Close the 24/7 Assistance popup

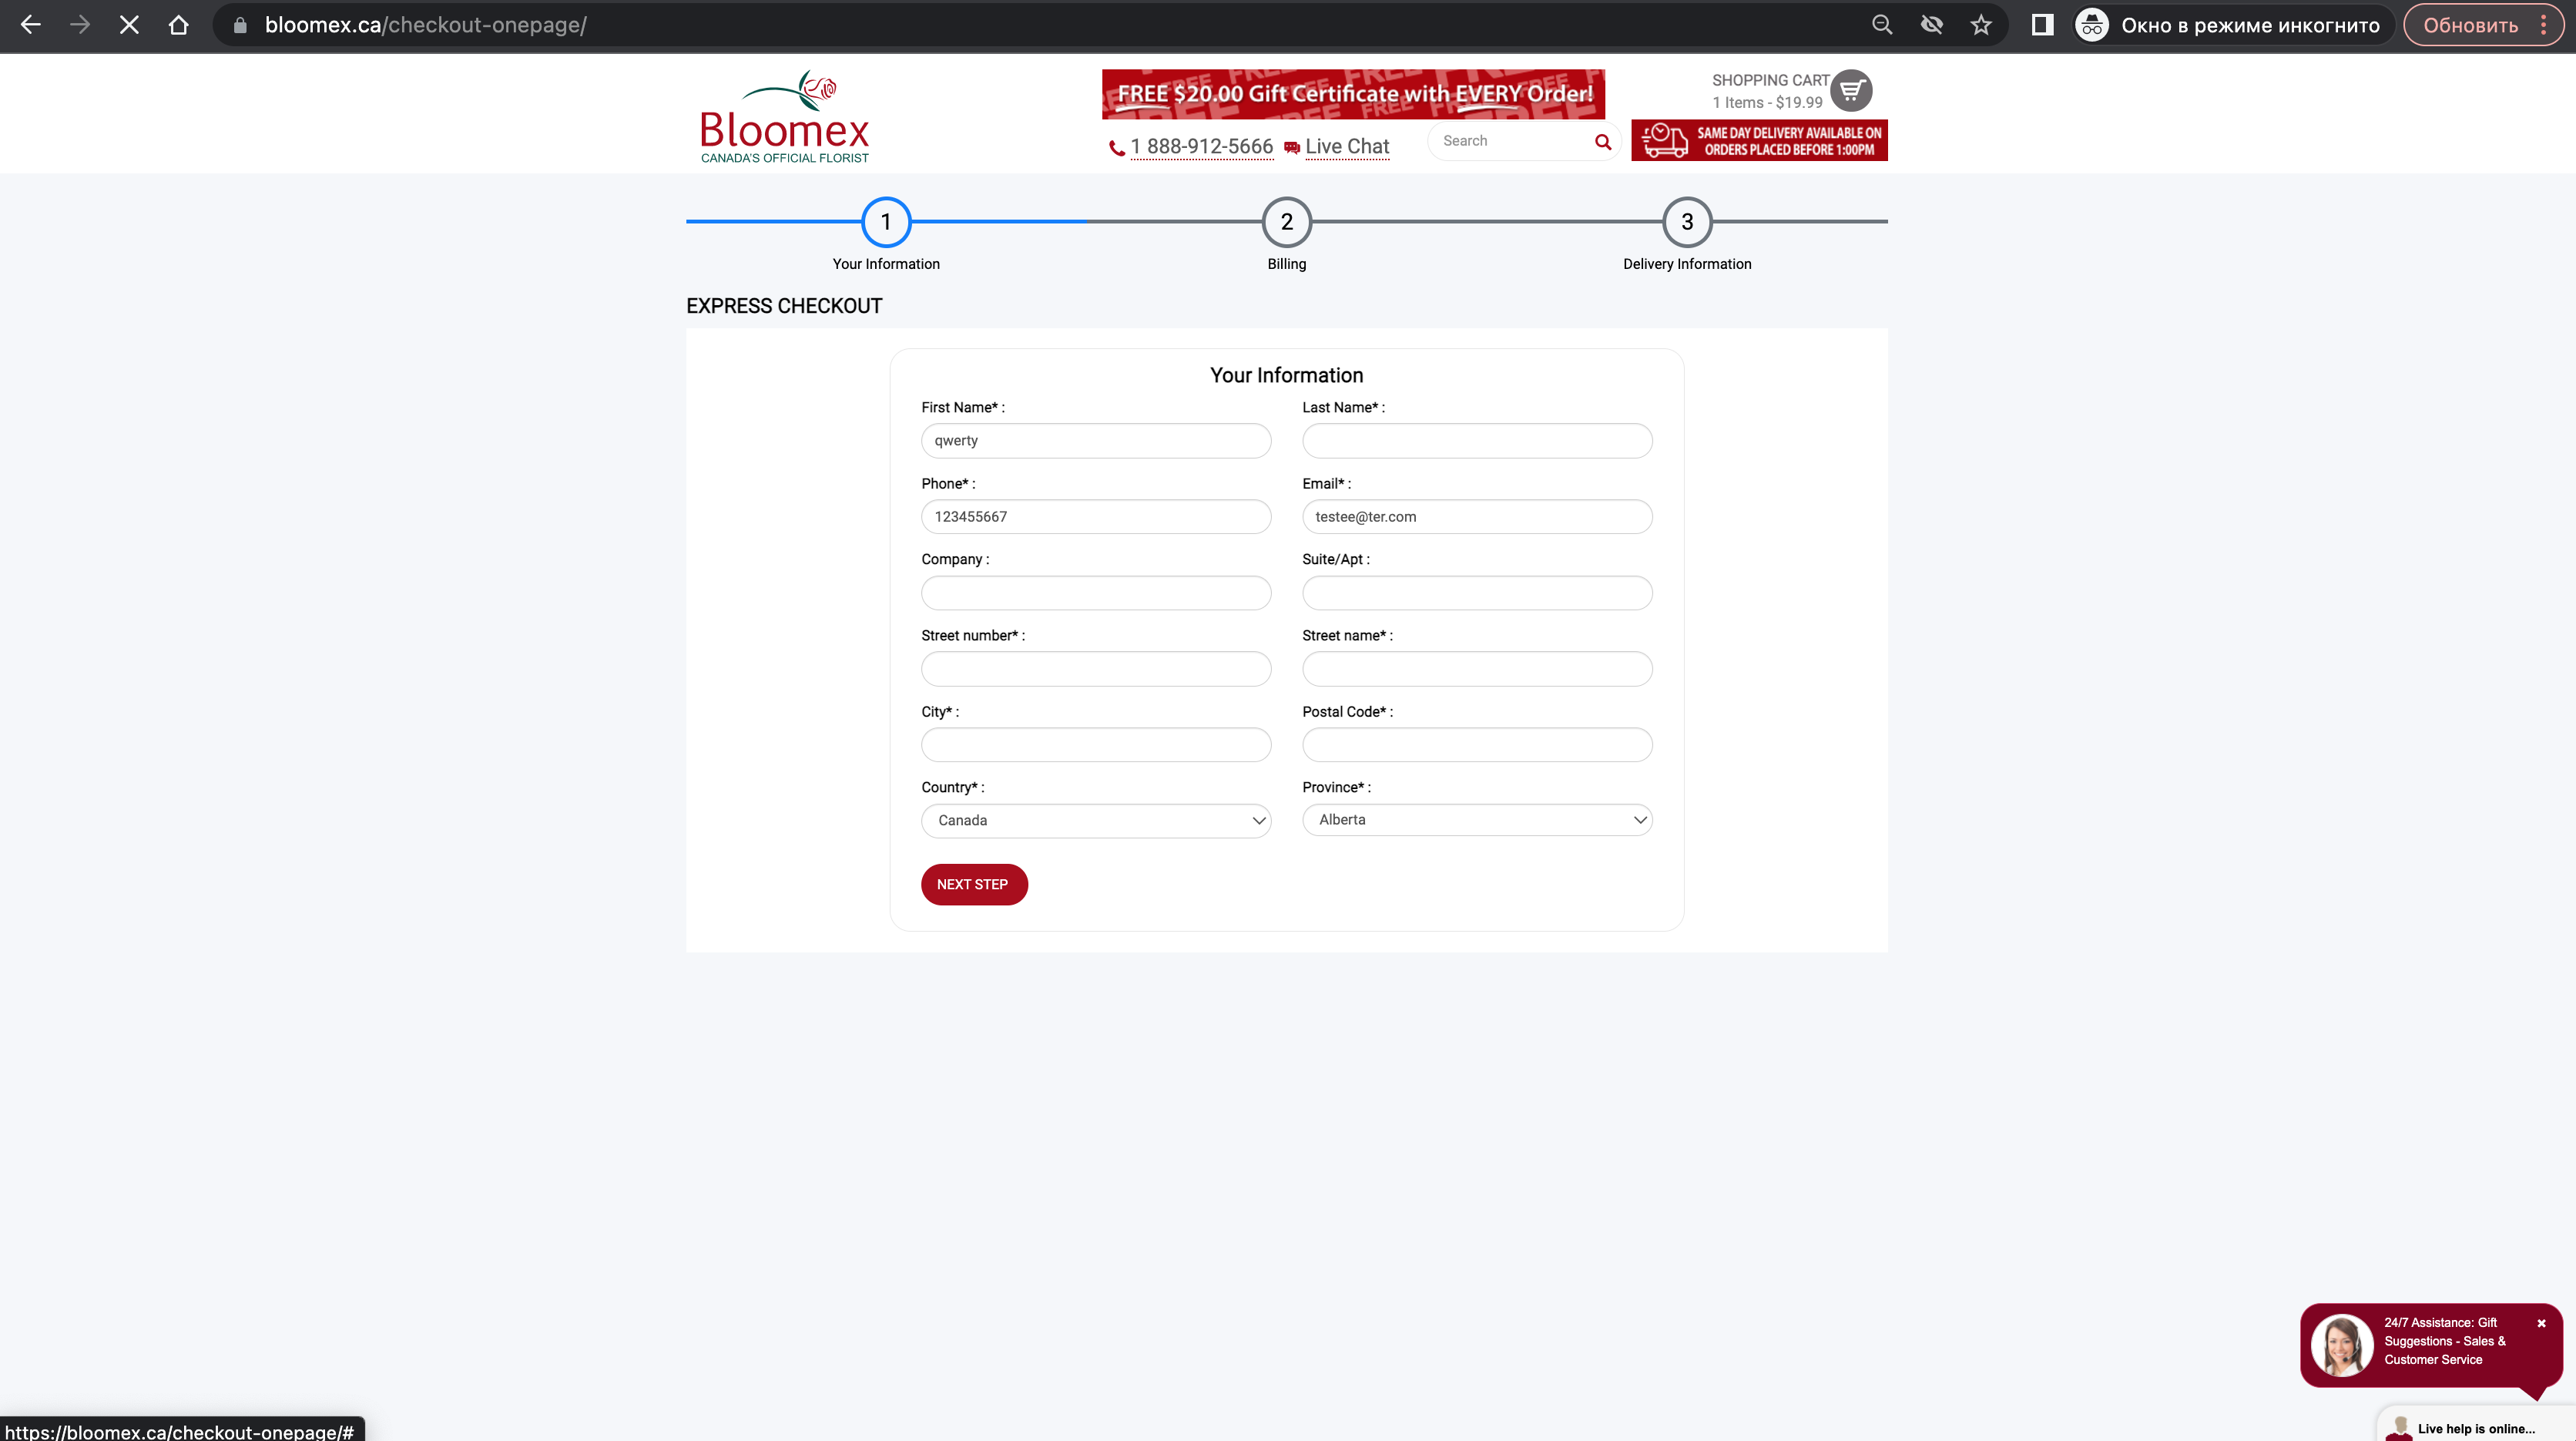coord(2541,1323)
